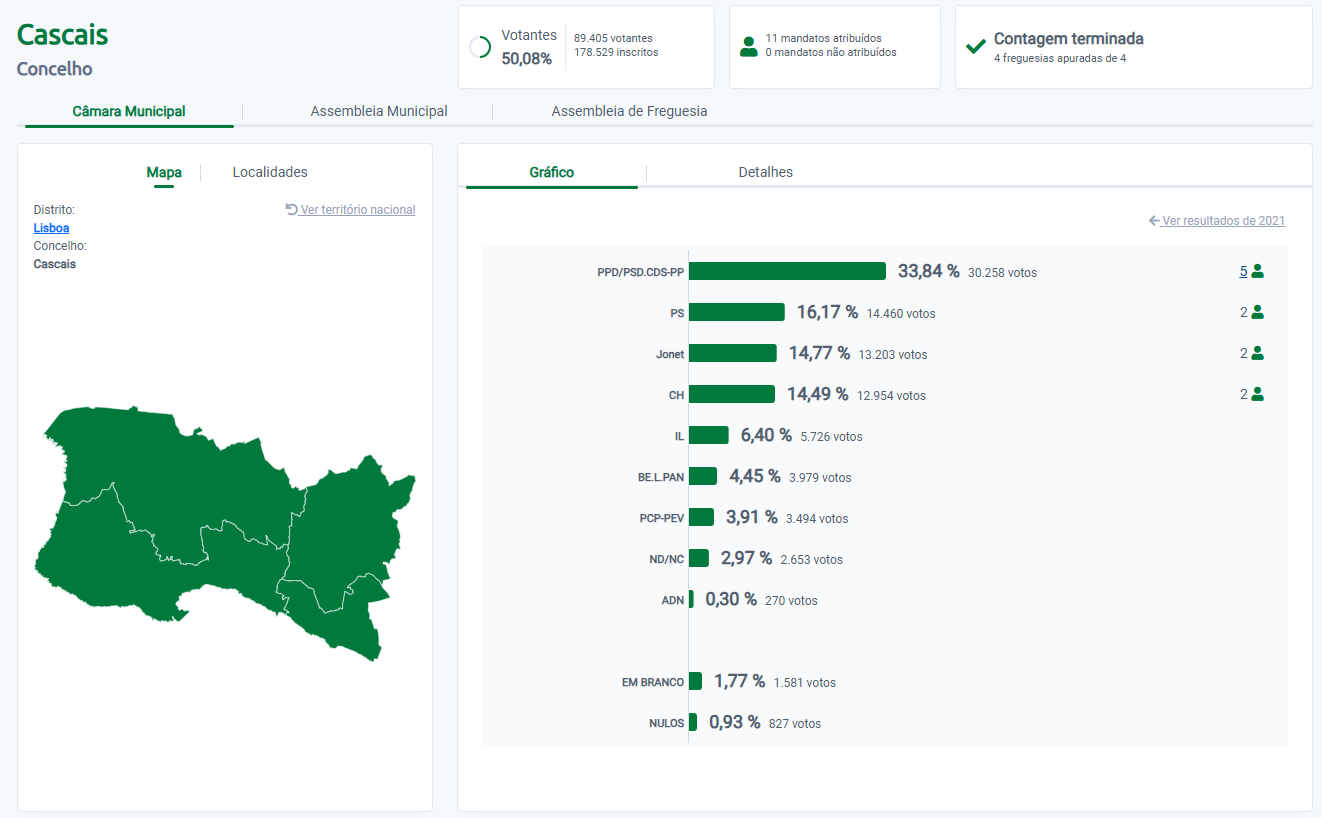Show the Localidades list view
1322x818 pixels.
click(x=270, y=172)
